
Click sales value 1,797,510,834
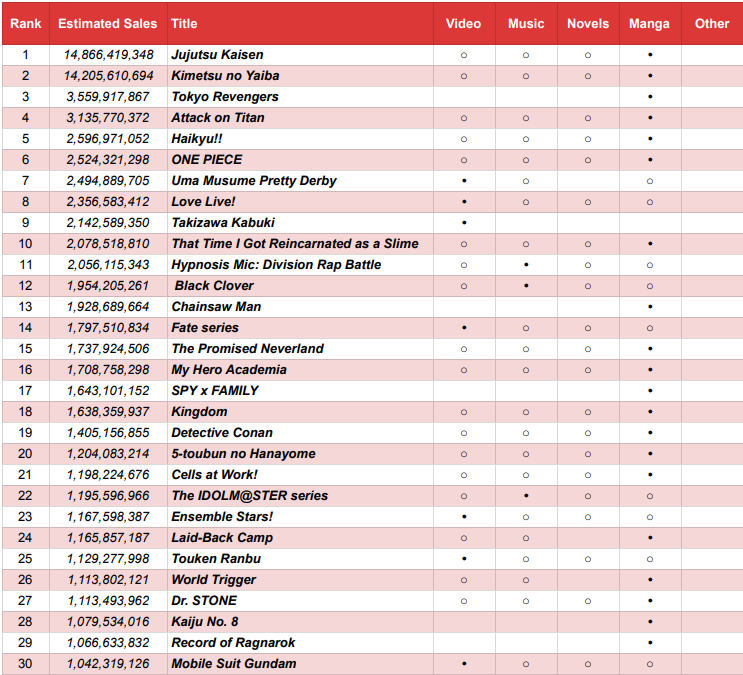coord(108,328)
